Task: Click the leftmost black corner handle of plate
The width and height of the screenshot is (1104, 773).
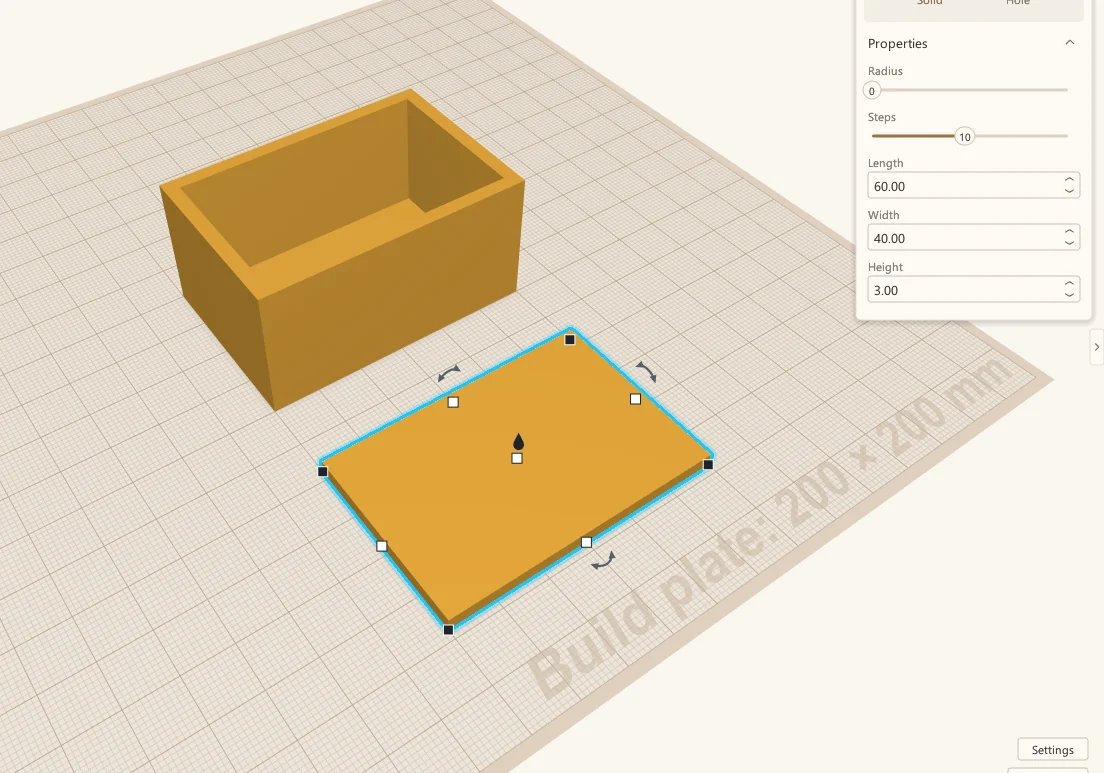Action: (x=322, y=472)
